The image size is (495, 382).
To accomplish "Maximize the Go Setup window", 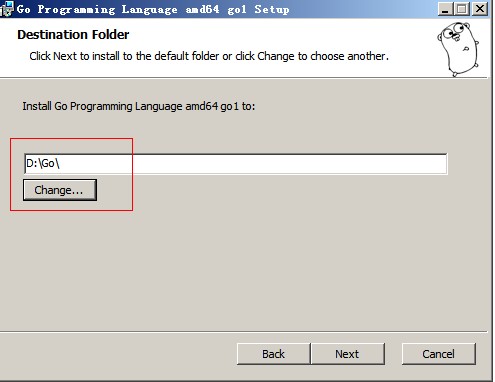I will tap(462, 9).
